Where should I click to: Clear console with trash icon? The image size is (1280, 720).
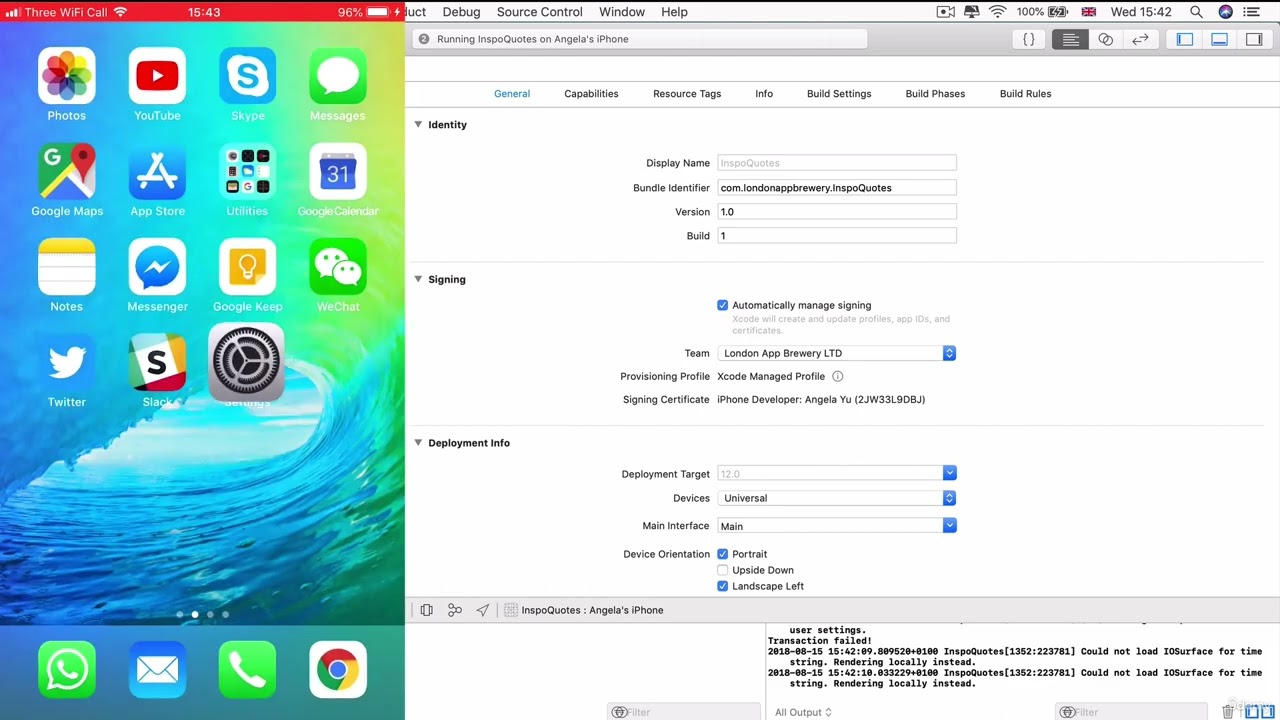coord(1228,712)
